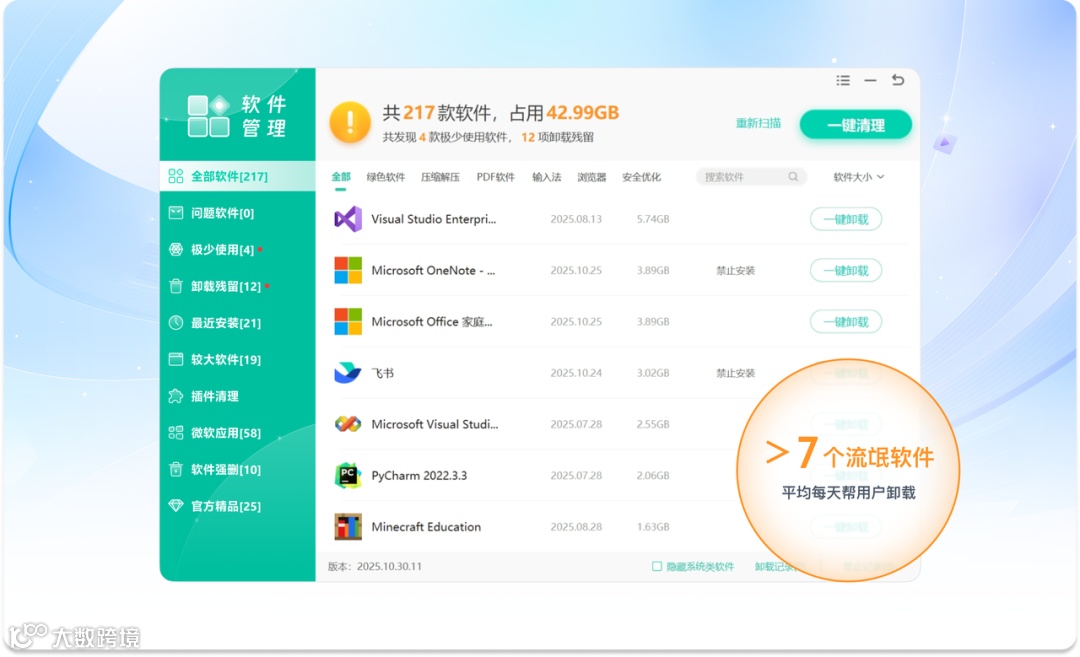Screen dimensions: 1080x657
Task: Open 微软应用[58] in the sidebar
Action: tap(238, 432)
